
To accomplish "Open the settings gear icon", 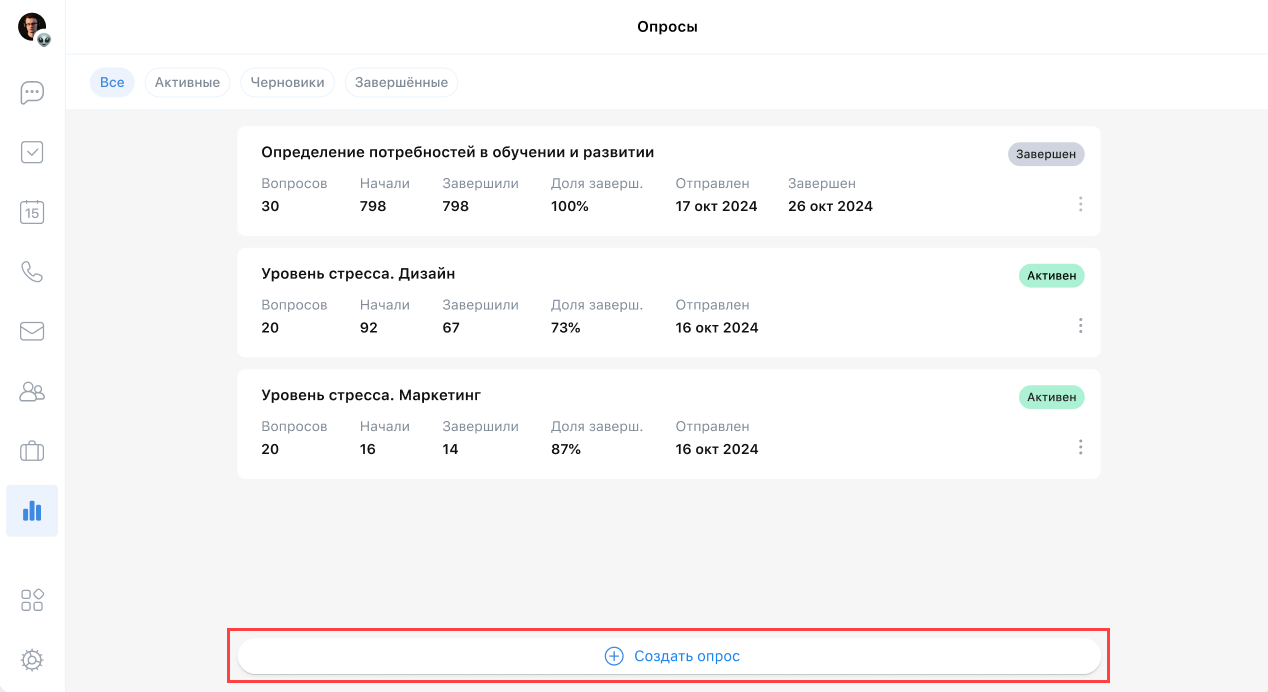I will (x=32, y=660).
